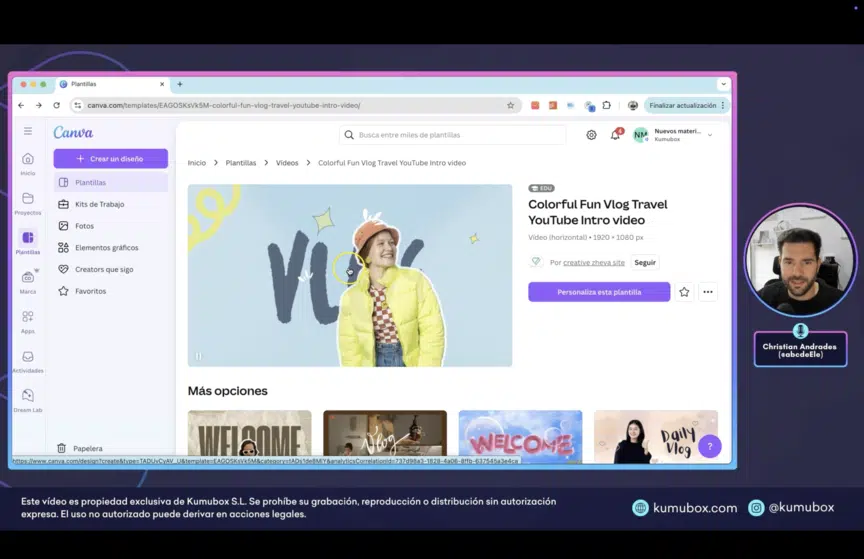
Task: Open the tab list chevron in browser
Action: click(x=723, y=84)
